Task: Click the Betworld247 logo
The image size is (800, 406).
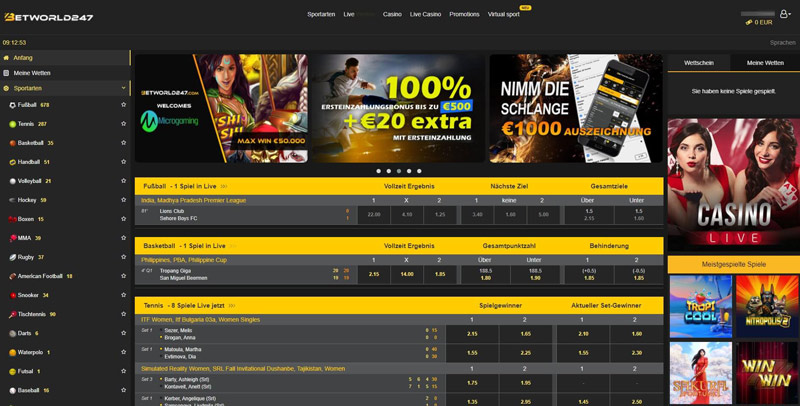Action: pyautogui.click(x=48, y=17)
